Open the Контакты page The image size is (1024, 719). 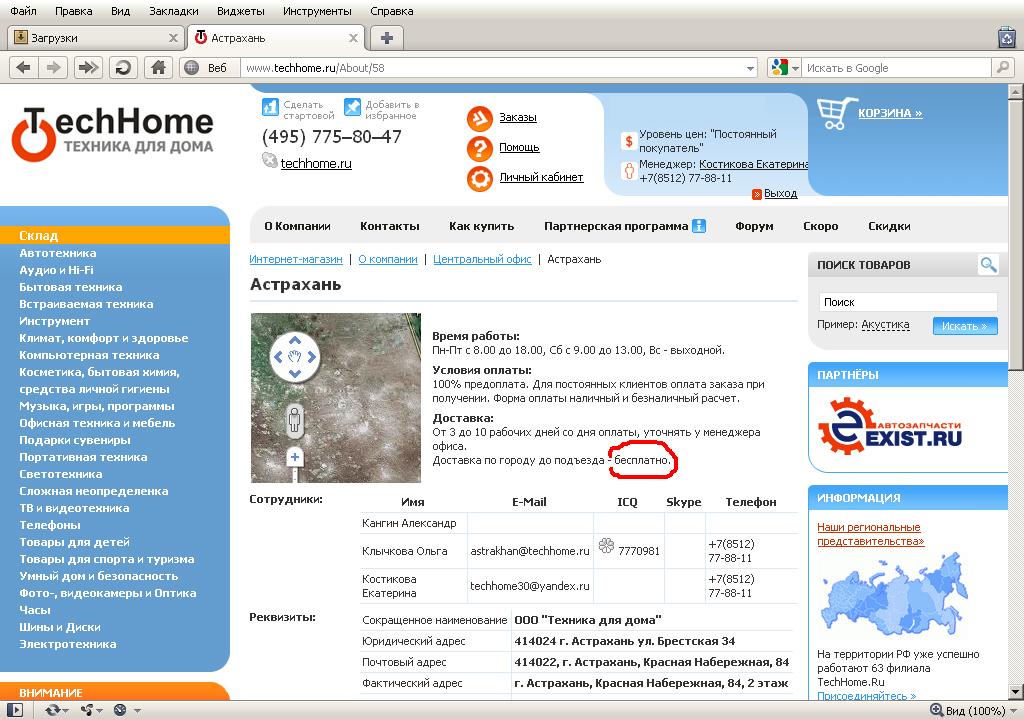(x=390, y=226)
